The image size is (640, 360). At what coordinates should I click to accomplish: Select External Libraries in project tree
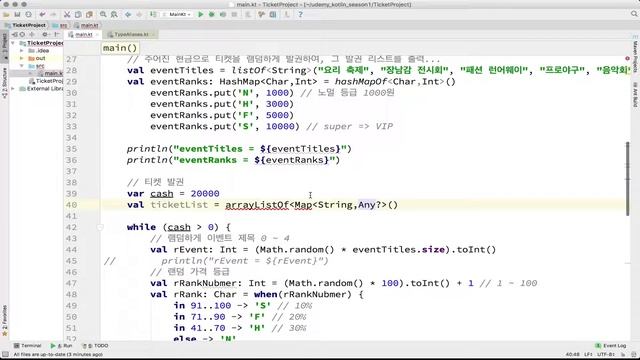click(x=41, y=89)
